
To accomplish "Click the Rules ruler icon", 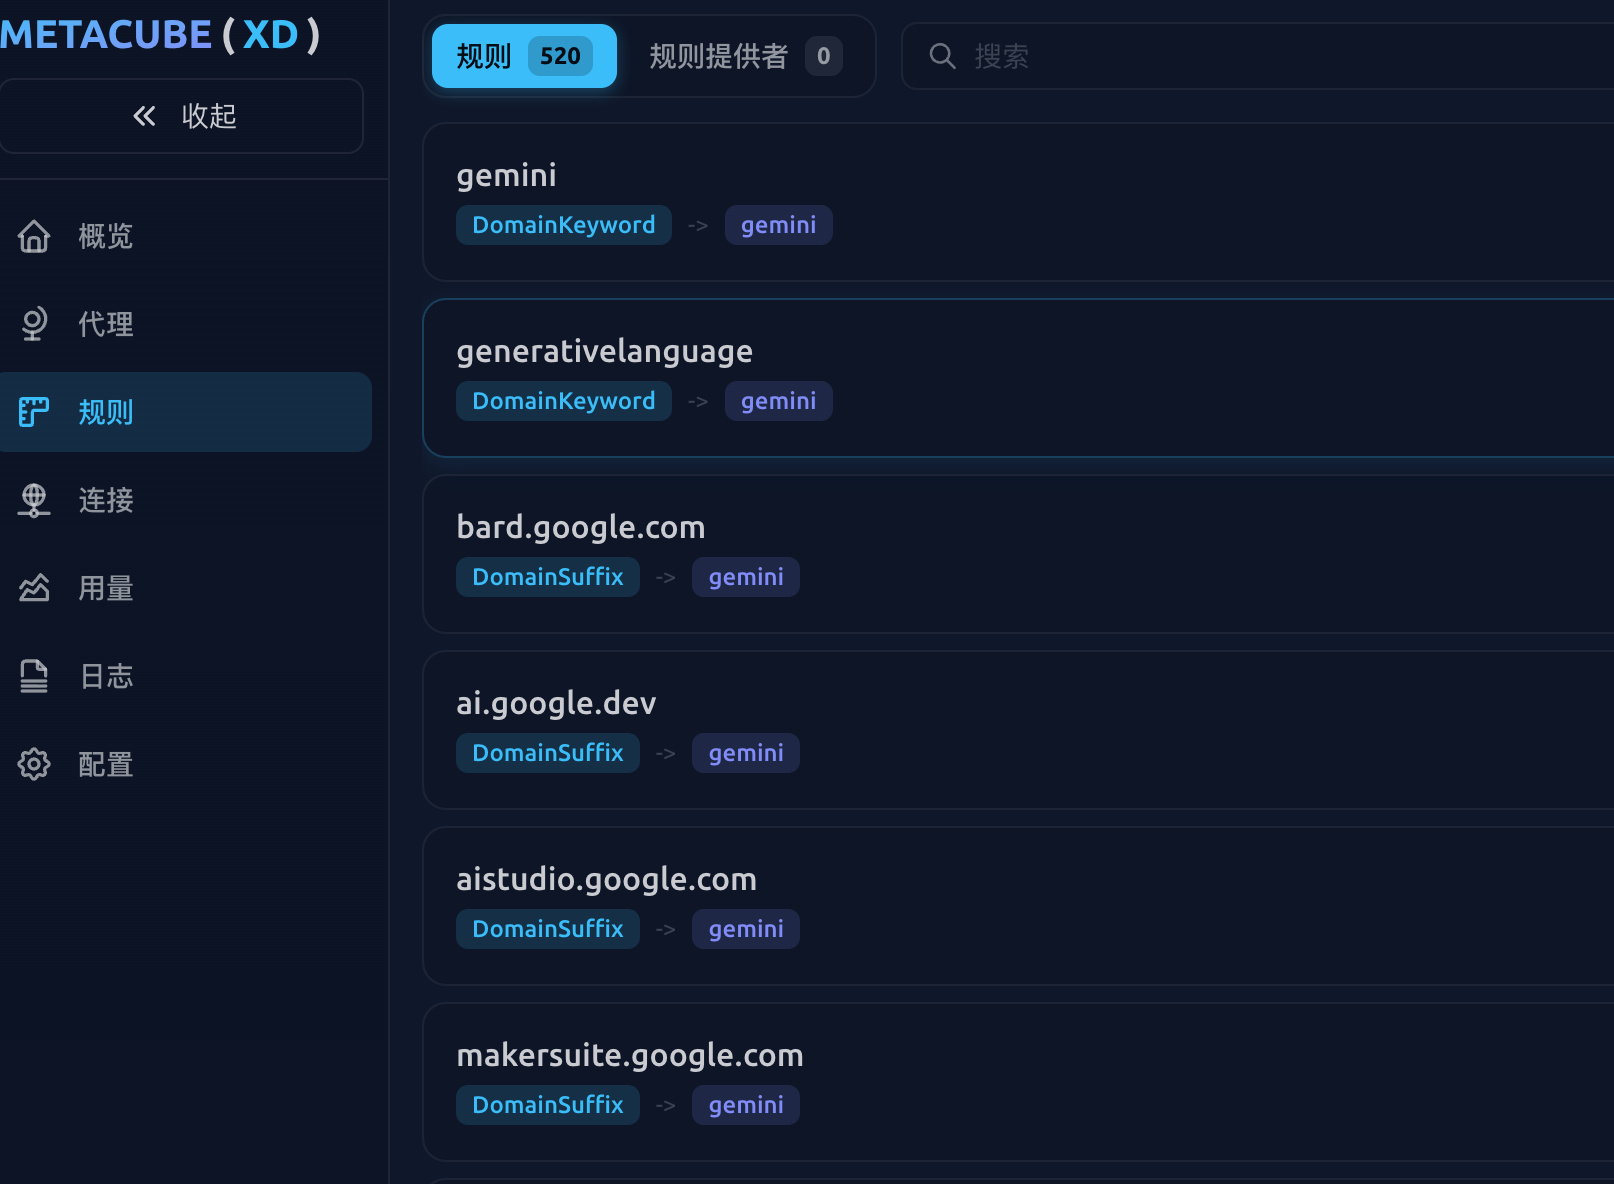I will pos(34,412).
